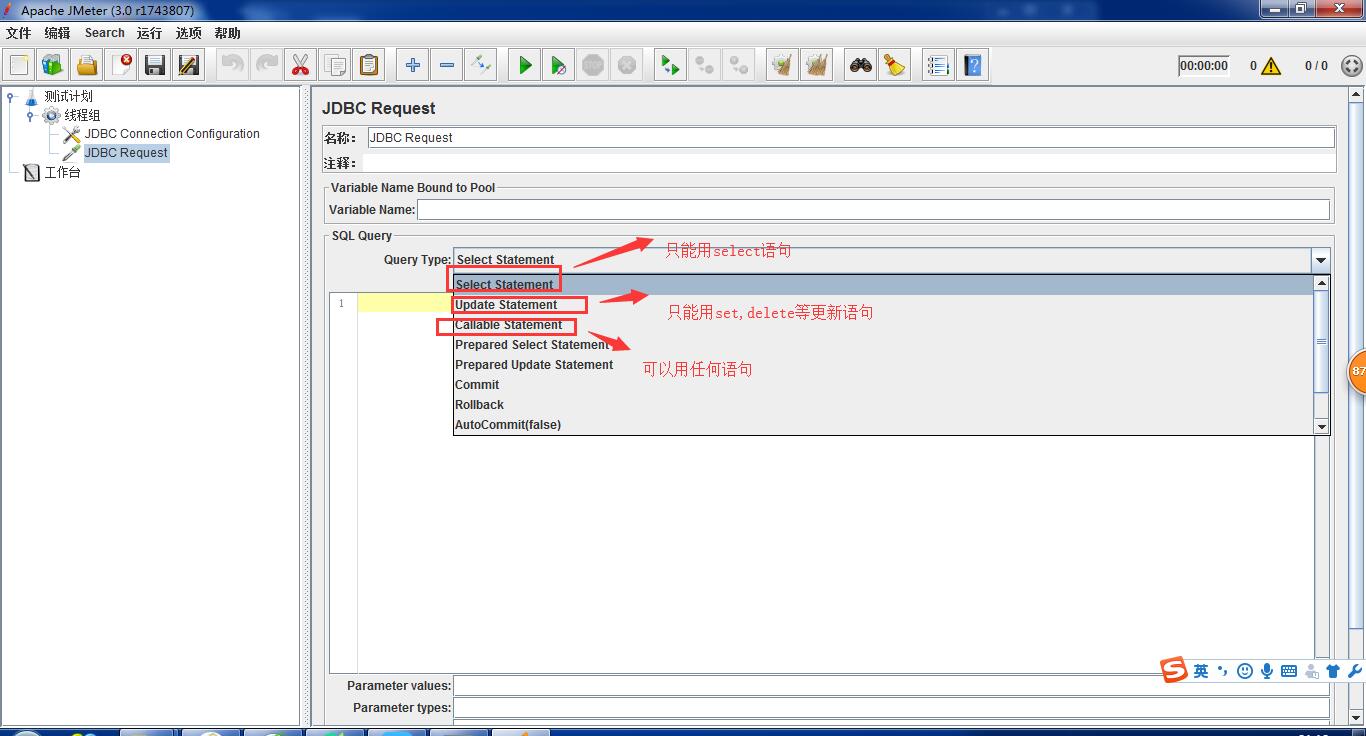Expand all nodes with plus icon
1366x736 pixels.
click(413, 65)
